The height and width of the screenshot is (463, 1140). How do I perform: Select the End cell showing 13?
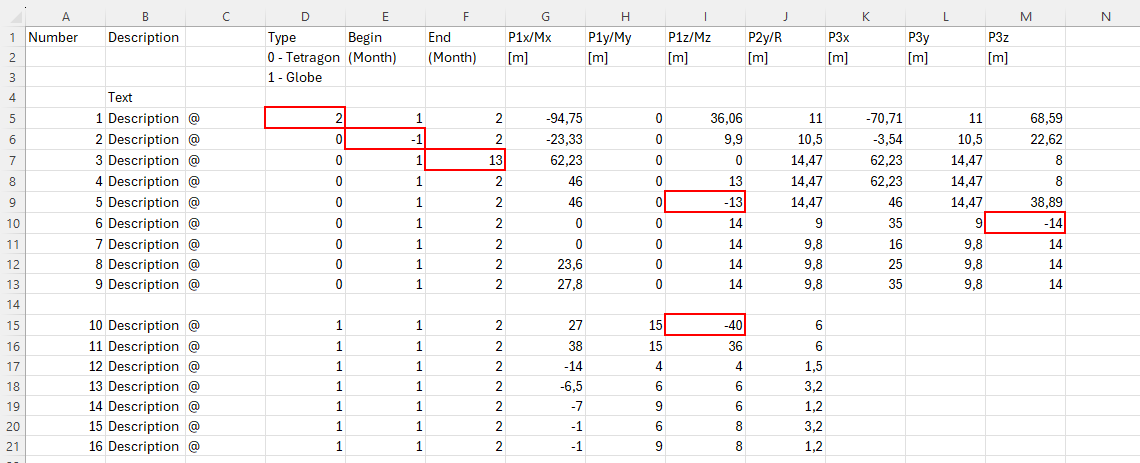coord(465,160)
